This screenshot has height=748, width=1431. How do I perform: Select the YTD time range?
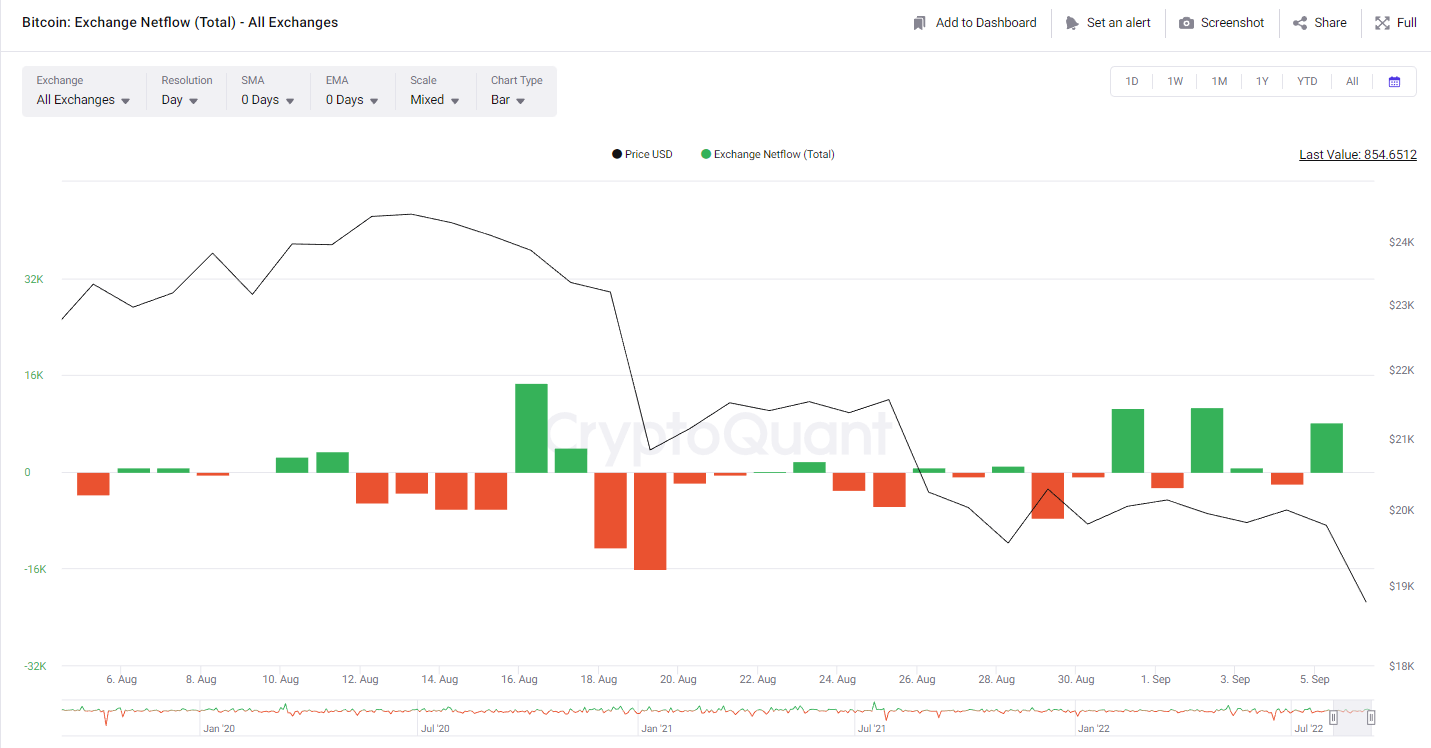pyautogui.click(x=1307, y=82)
